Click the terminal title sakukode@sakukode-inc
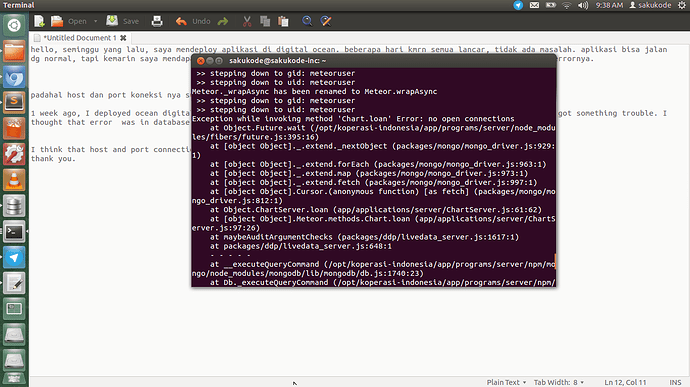 click(277, 61)
